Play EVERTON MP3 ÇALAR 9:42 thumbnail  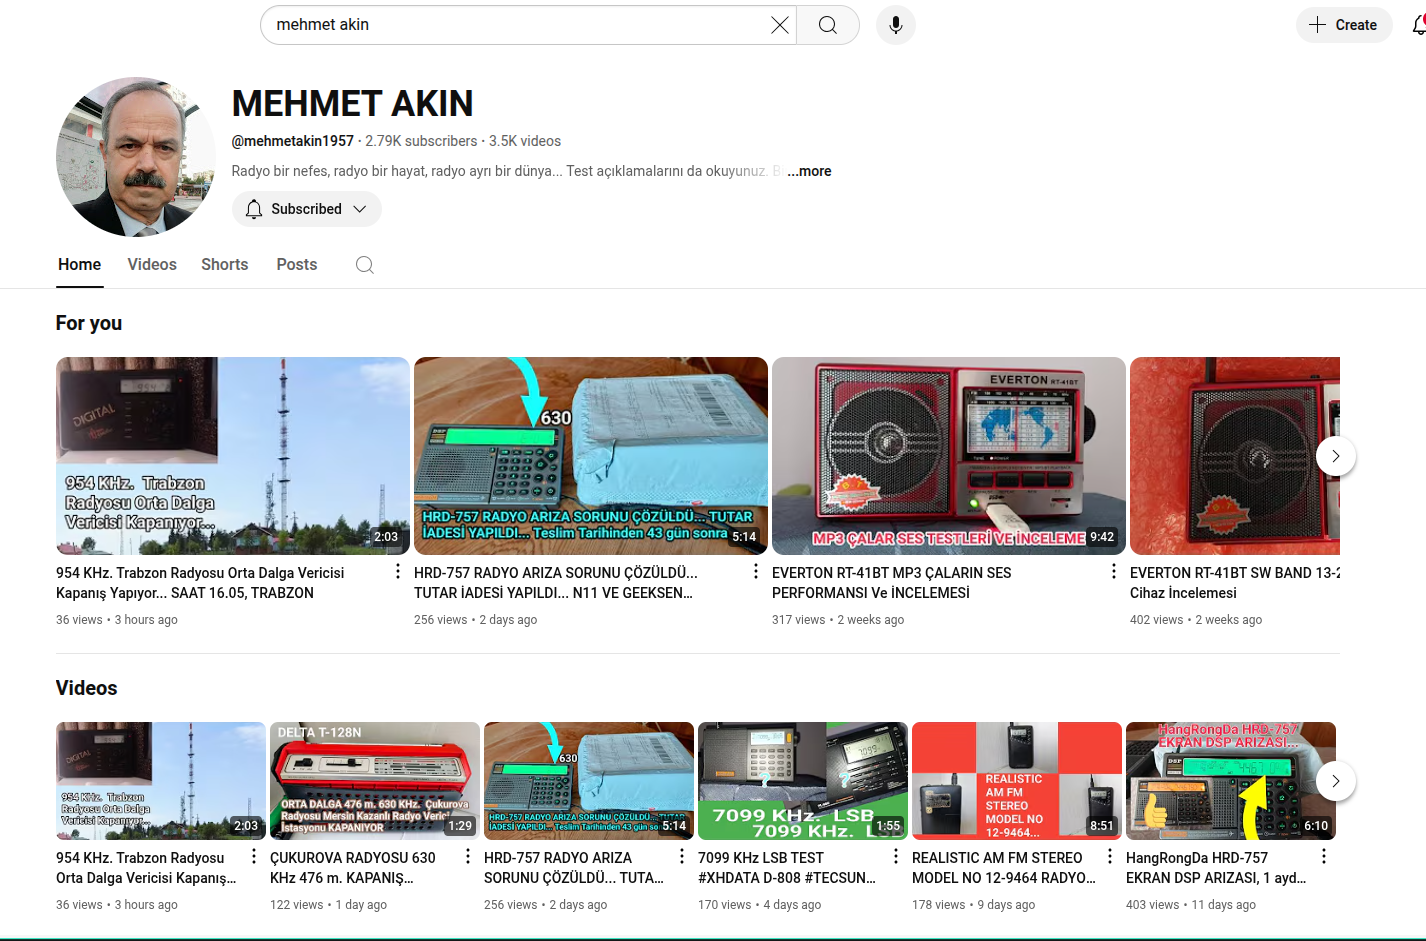[x=949, y=456]
